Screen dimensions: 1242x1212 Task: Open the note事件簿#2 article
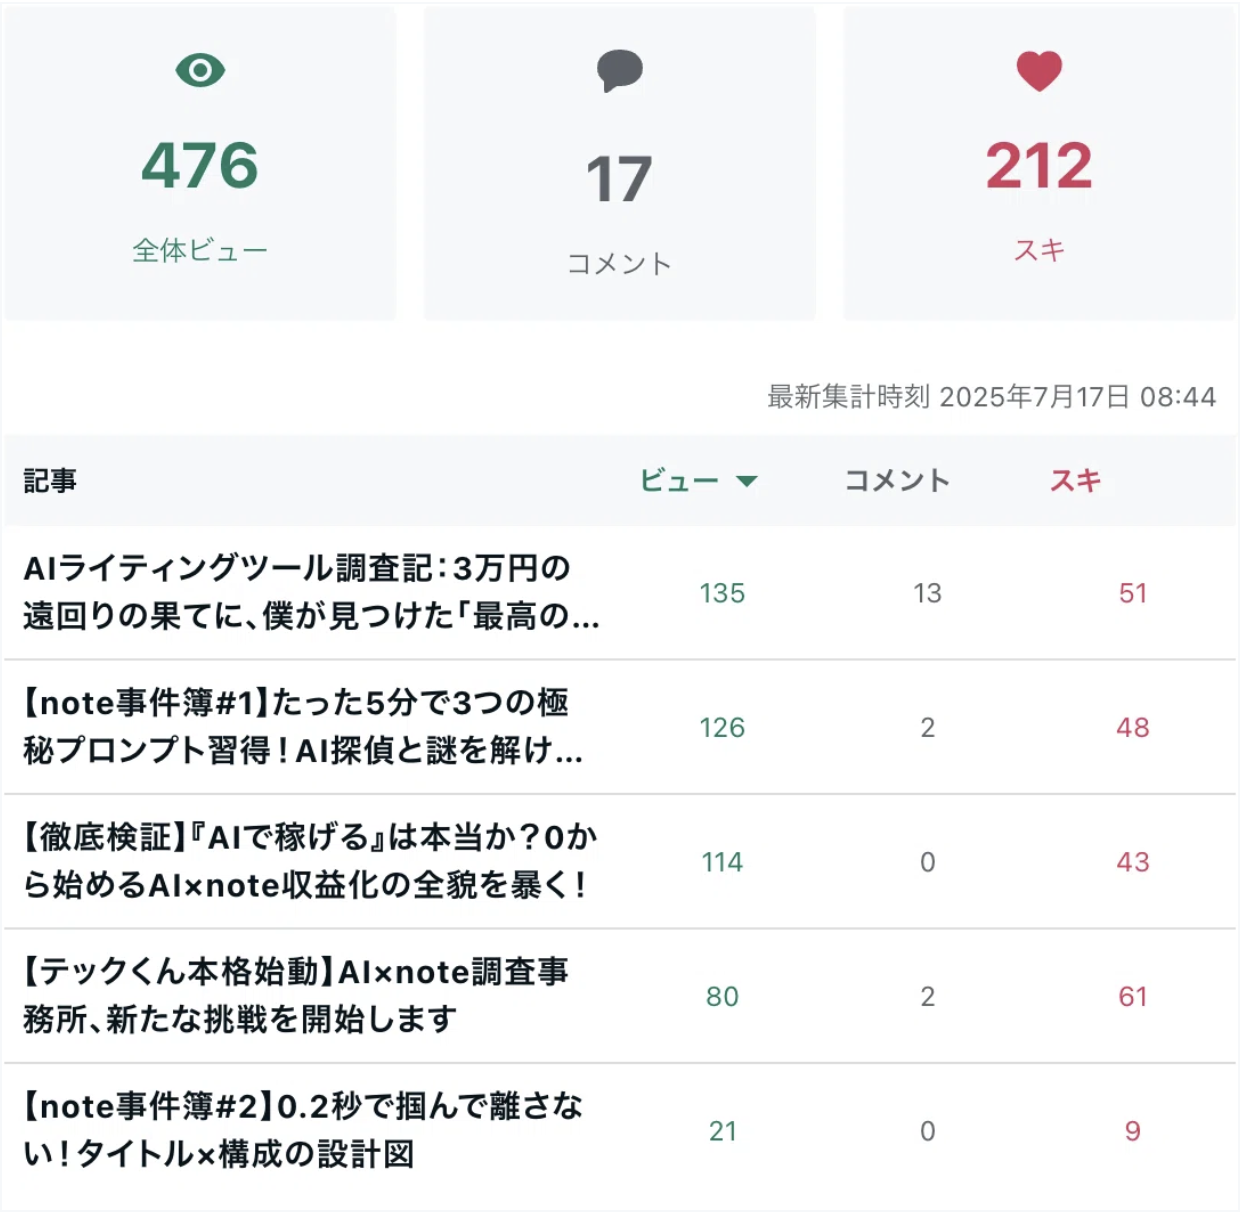tap(302, 1130)
